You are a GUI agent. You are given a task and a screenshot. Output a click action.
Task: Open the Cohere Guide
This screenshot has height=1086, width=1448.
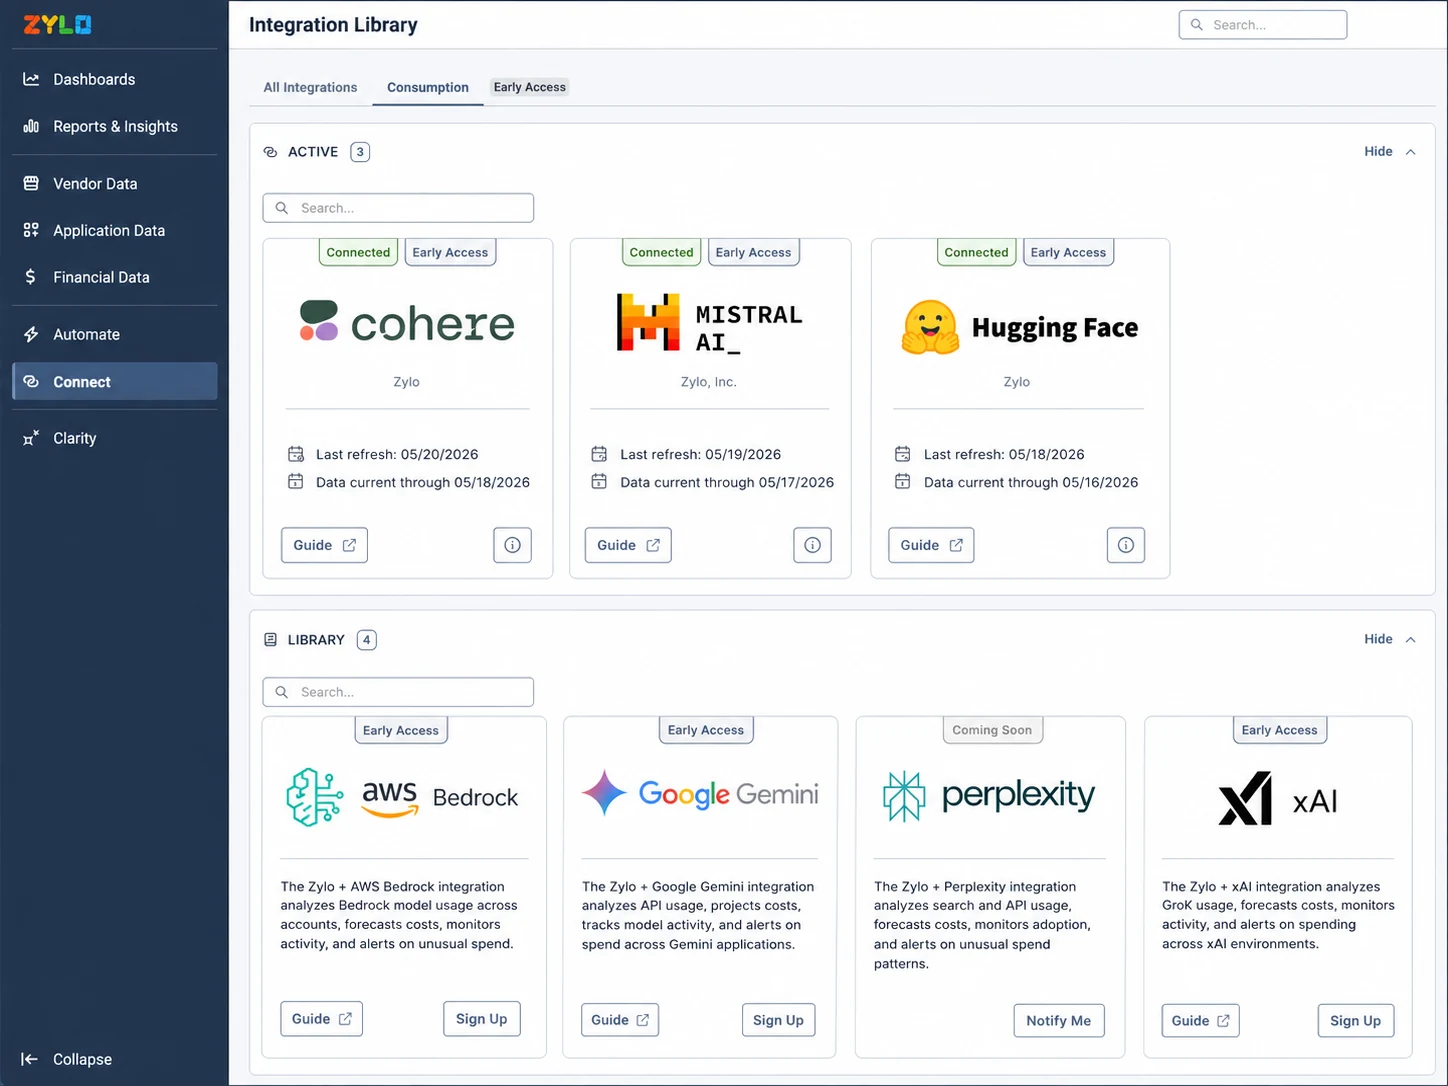(324, 545)
